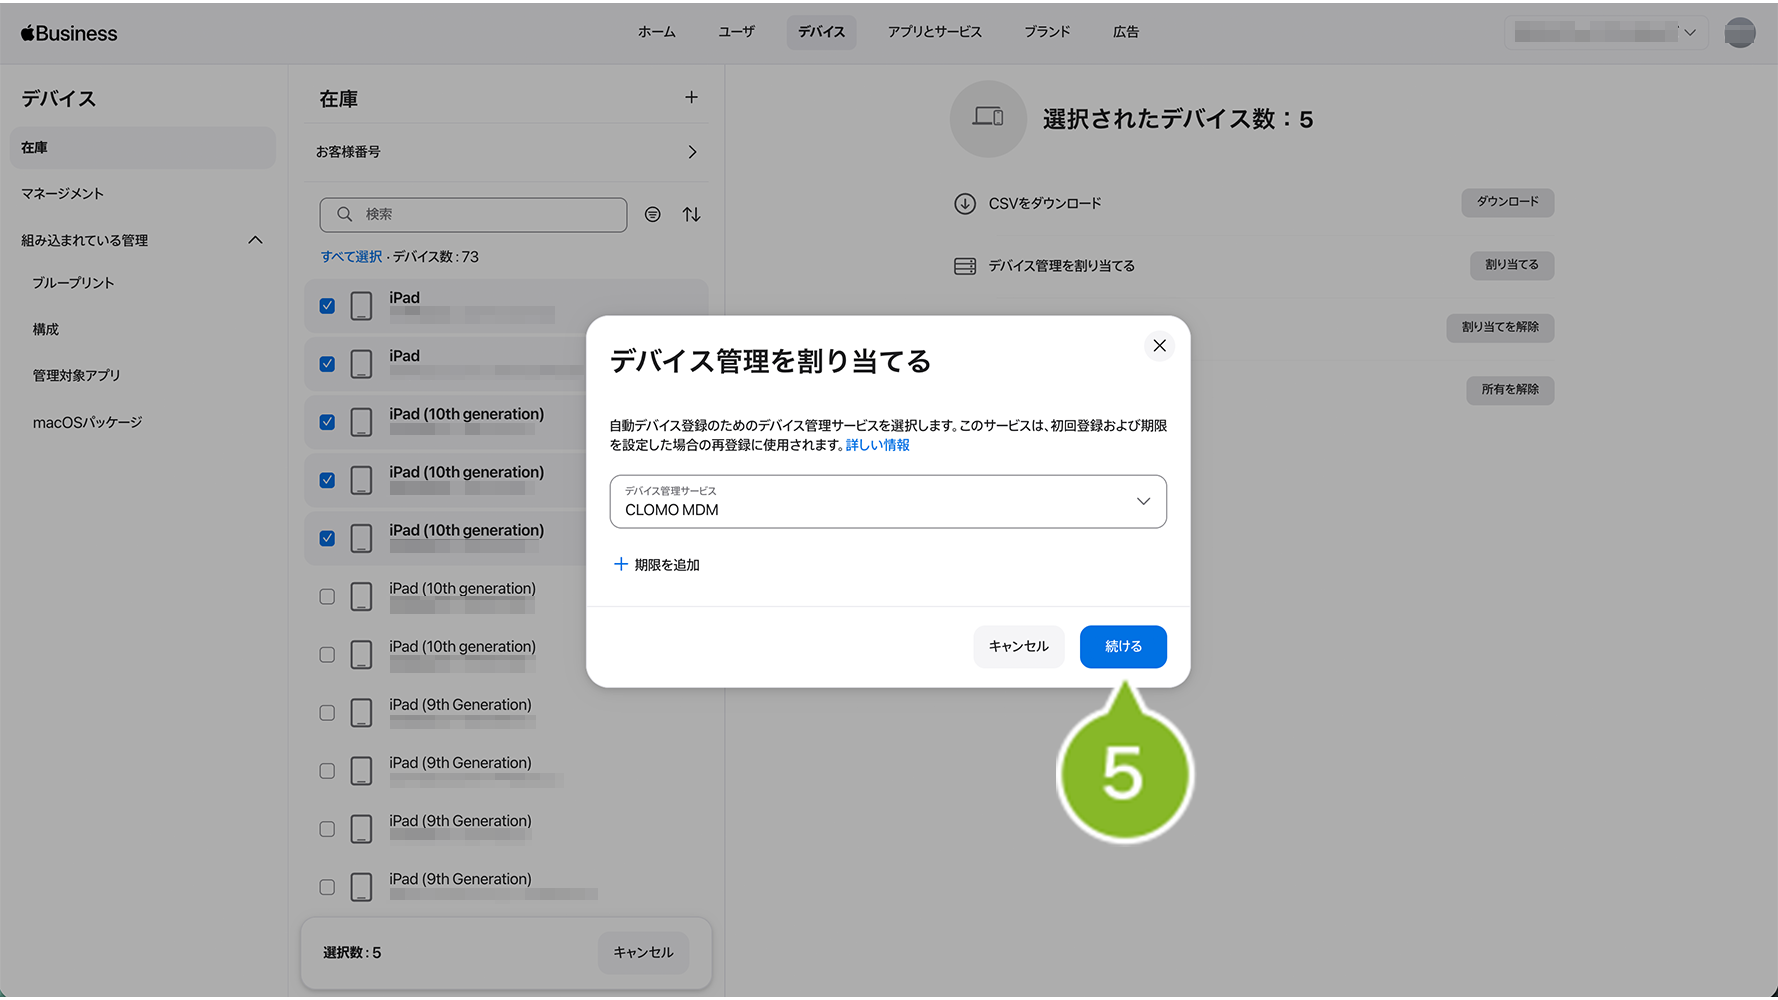The width and height of the screenshot is (1778, 1000).
Task: Collapse the 組み込まれている管理 section
Action: (x=255, y=240)
